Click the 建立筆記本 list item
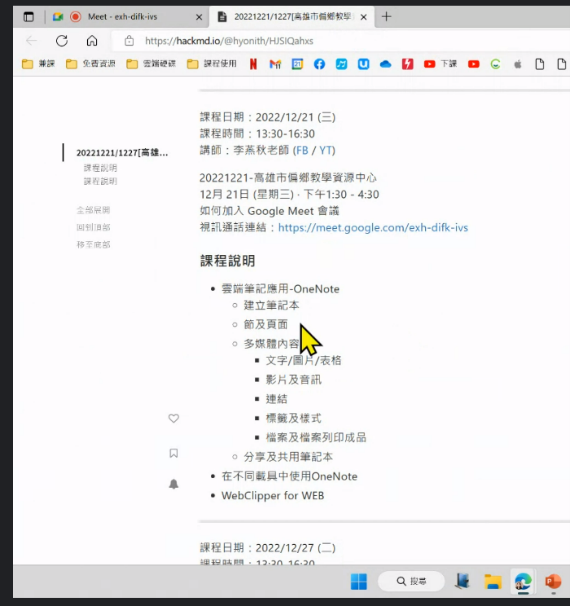 pos(271,305)
